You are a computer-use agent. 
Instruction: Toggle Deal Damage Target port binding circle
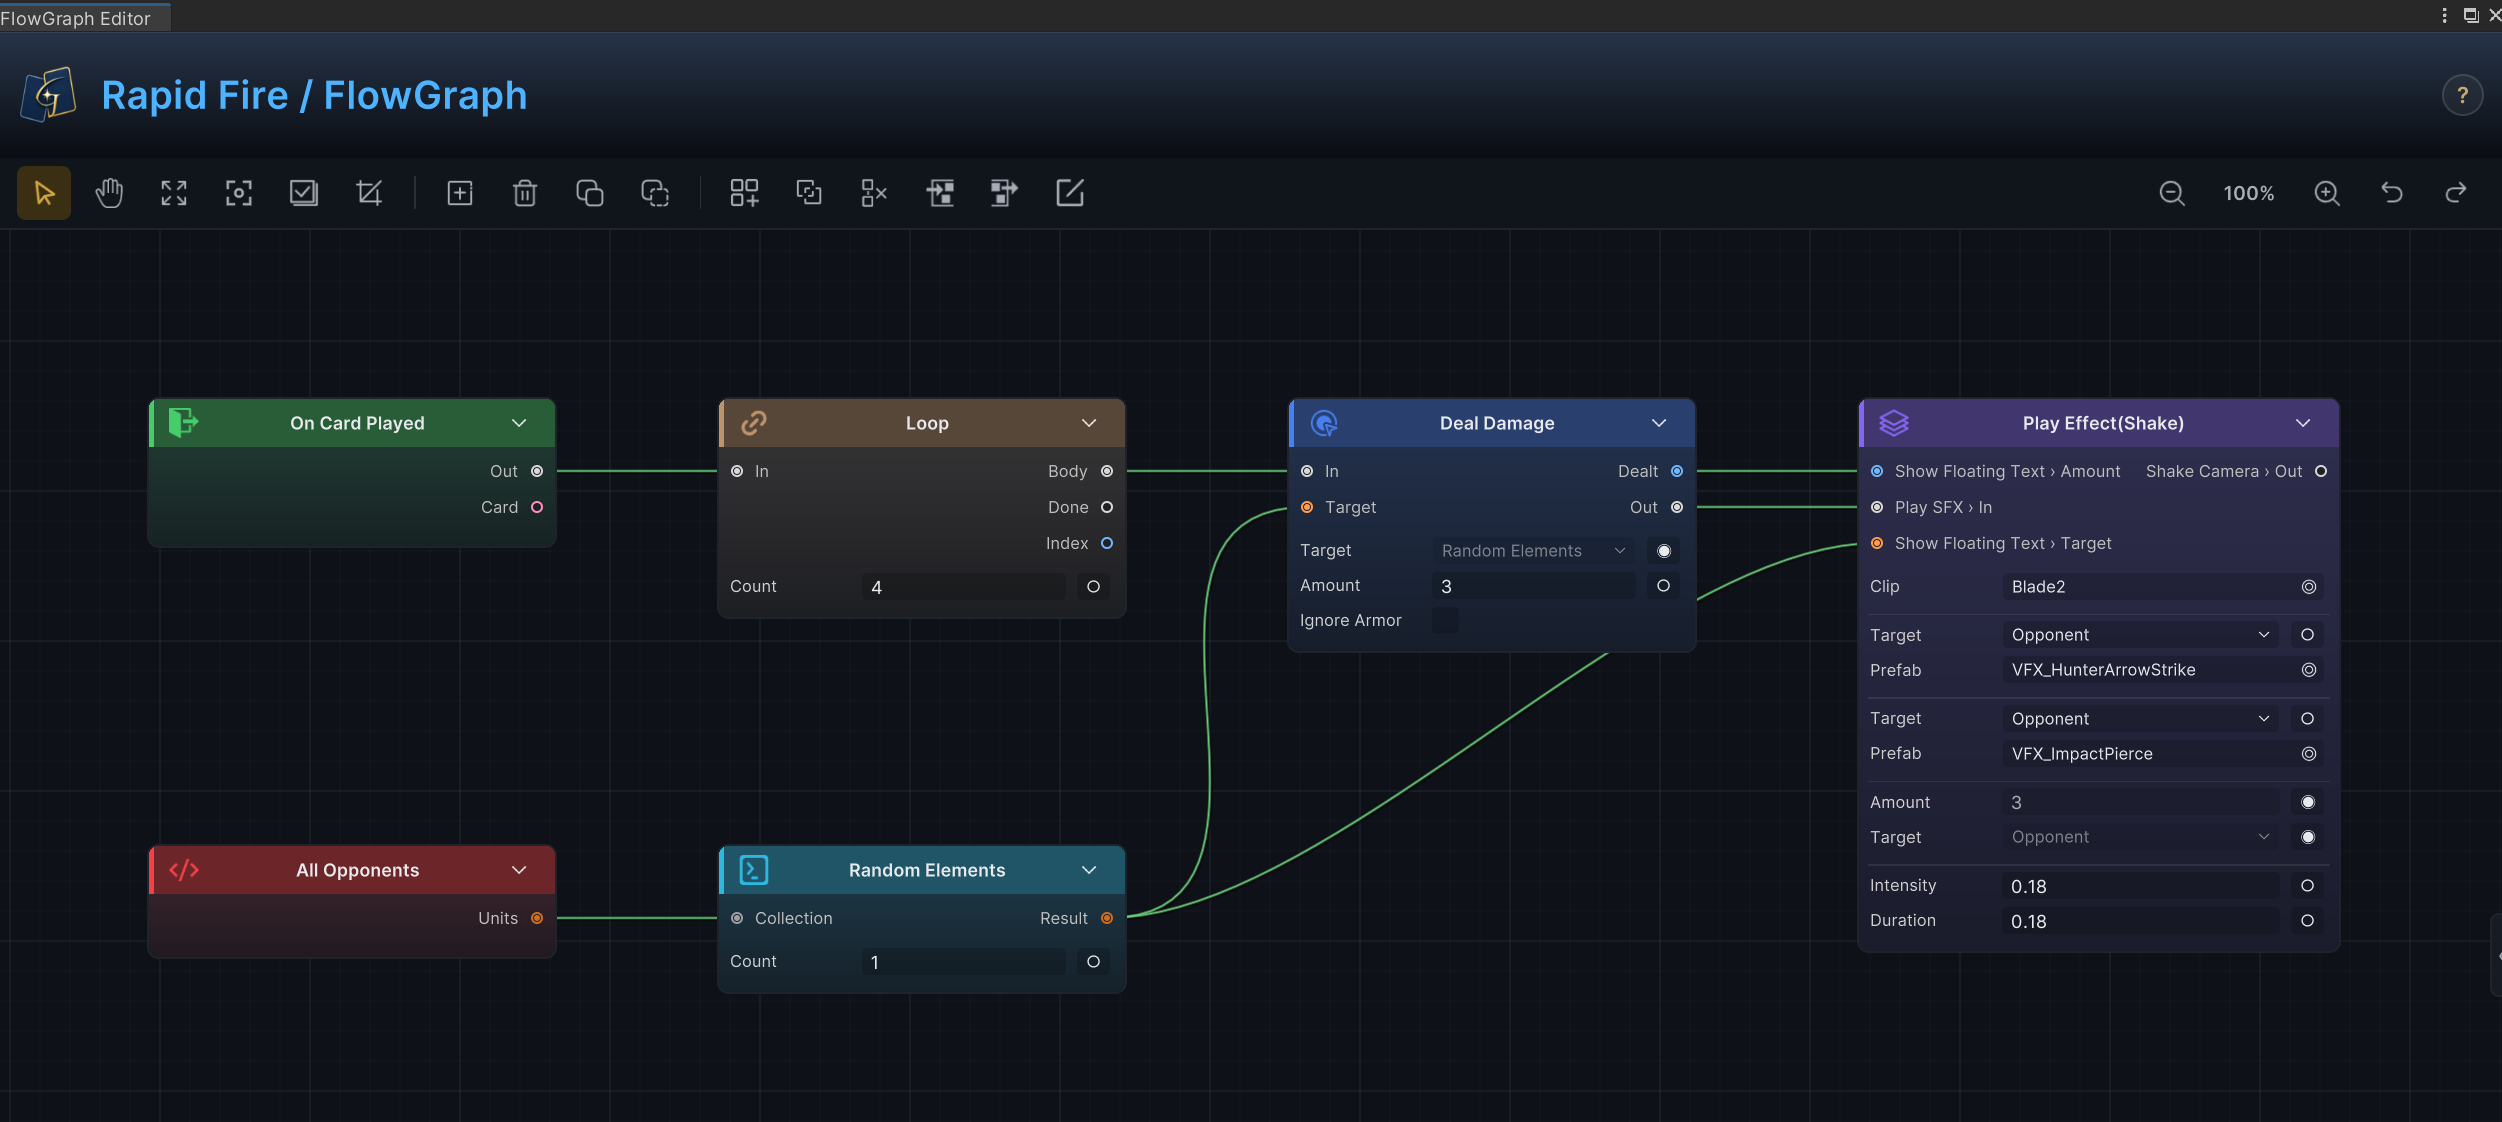[x=1664, y=551]
